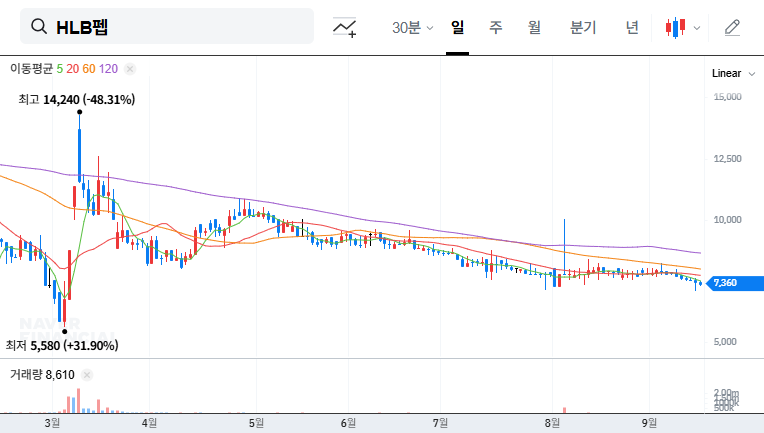
Task: Click the 5,000 price axis label
Action: [725, 342]
